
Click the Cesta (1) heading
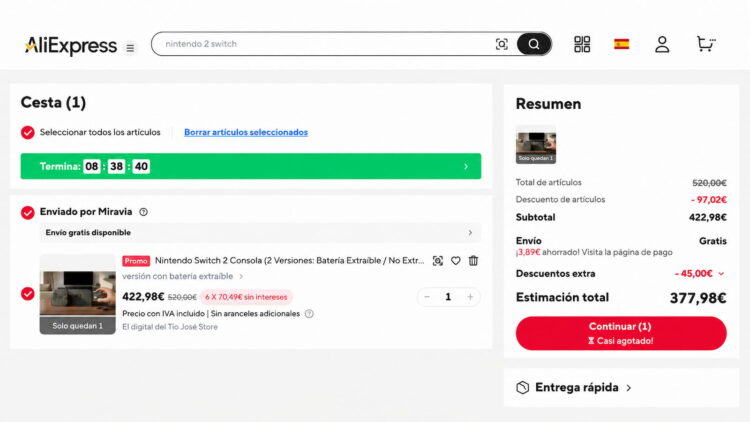tap(53, 102)
